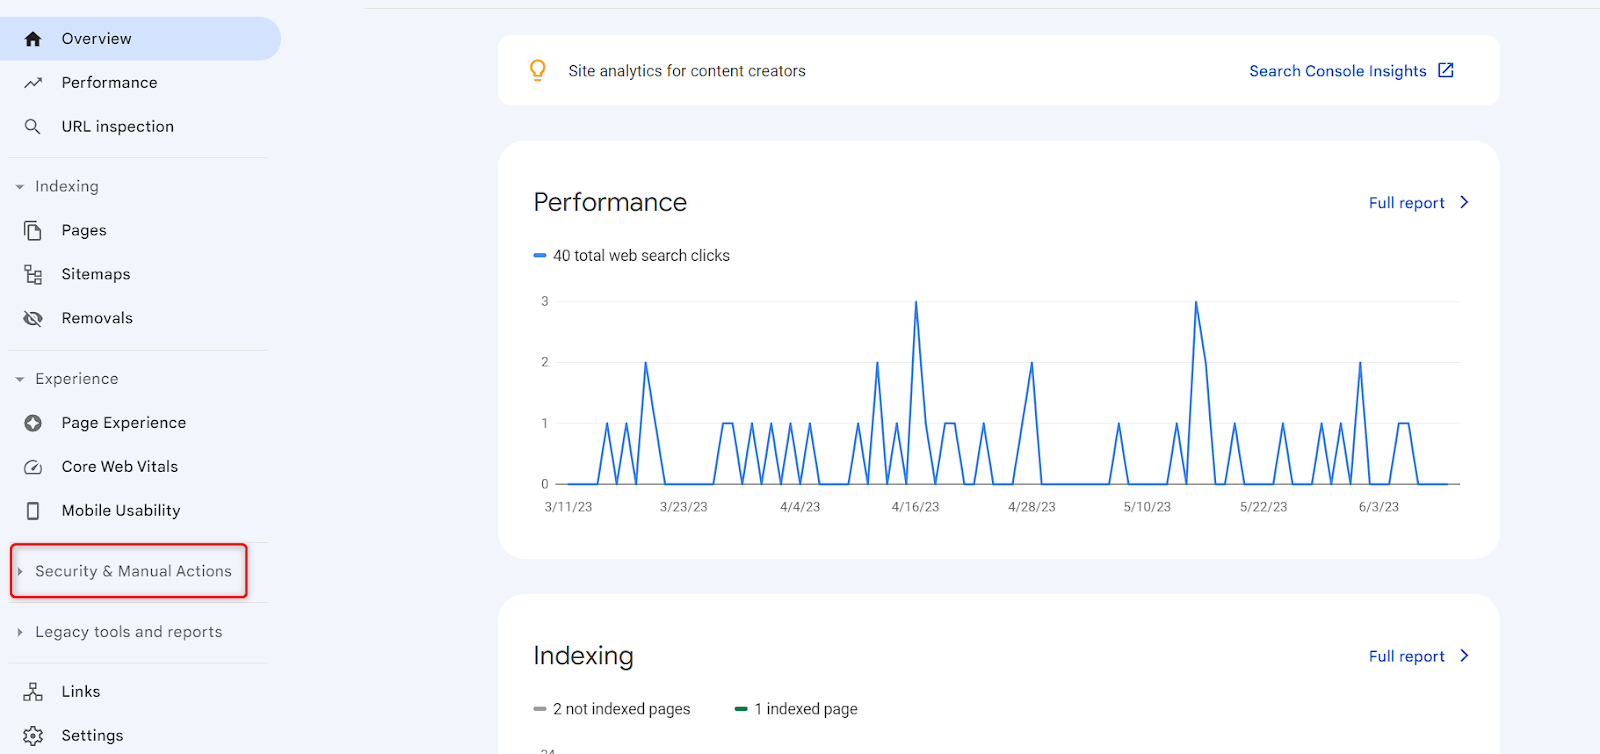
Task: Open Core Web Vitals report
Action: (140, 467)
